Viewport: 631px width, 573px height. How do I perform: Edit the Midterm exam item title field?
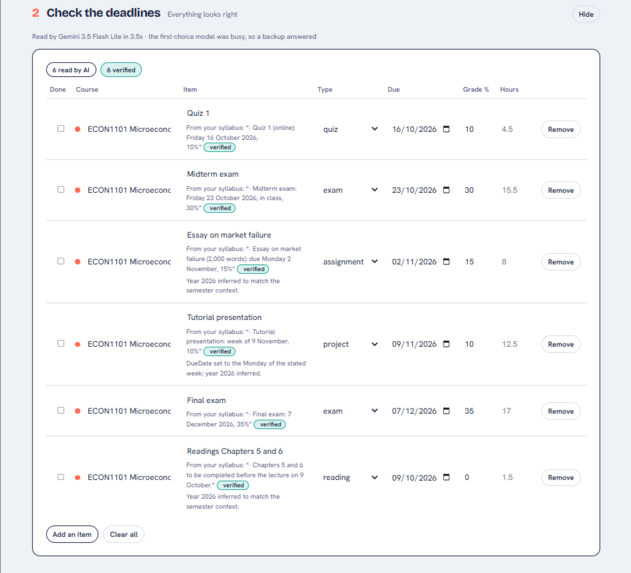tap(245, 174)
